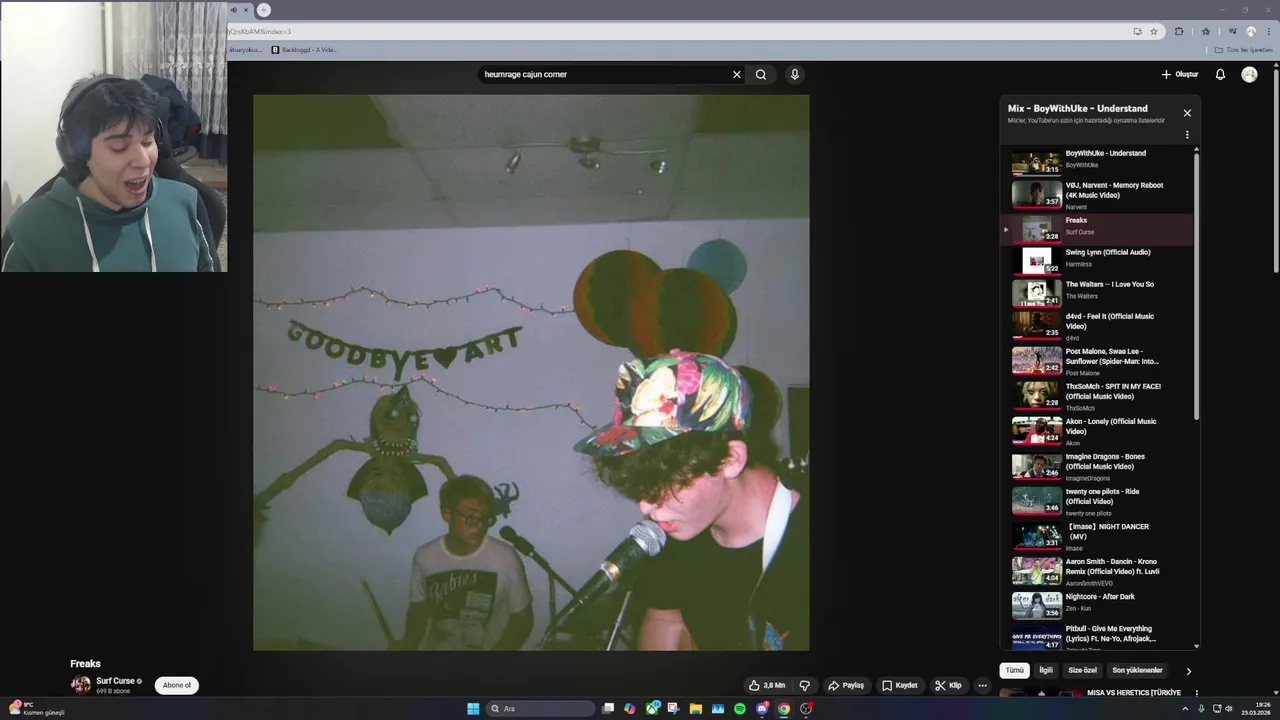Share the video with Paylaş
Image resolution: width=1280 pixels, height=720 pixels.
point(846,685)
